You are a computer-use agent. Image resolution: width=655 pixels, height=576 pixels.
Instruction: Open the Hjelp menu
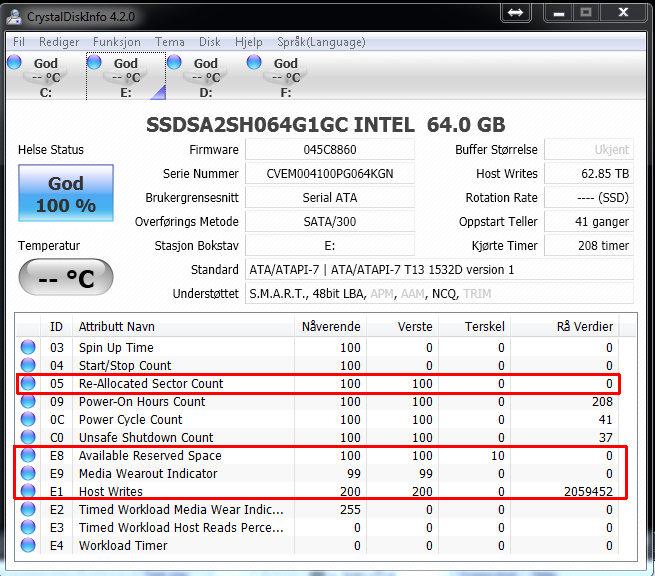tap(249, 42)
